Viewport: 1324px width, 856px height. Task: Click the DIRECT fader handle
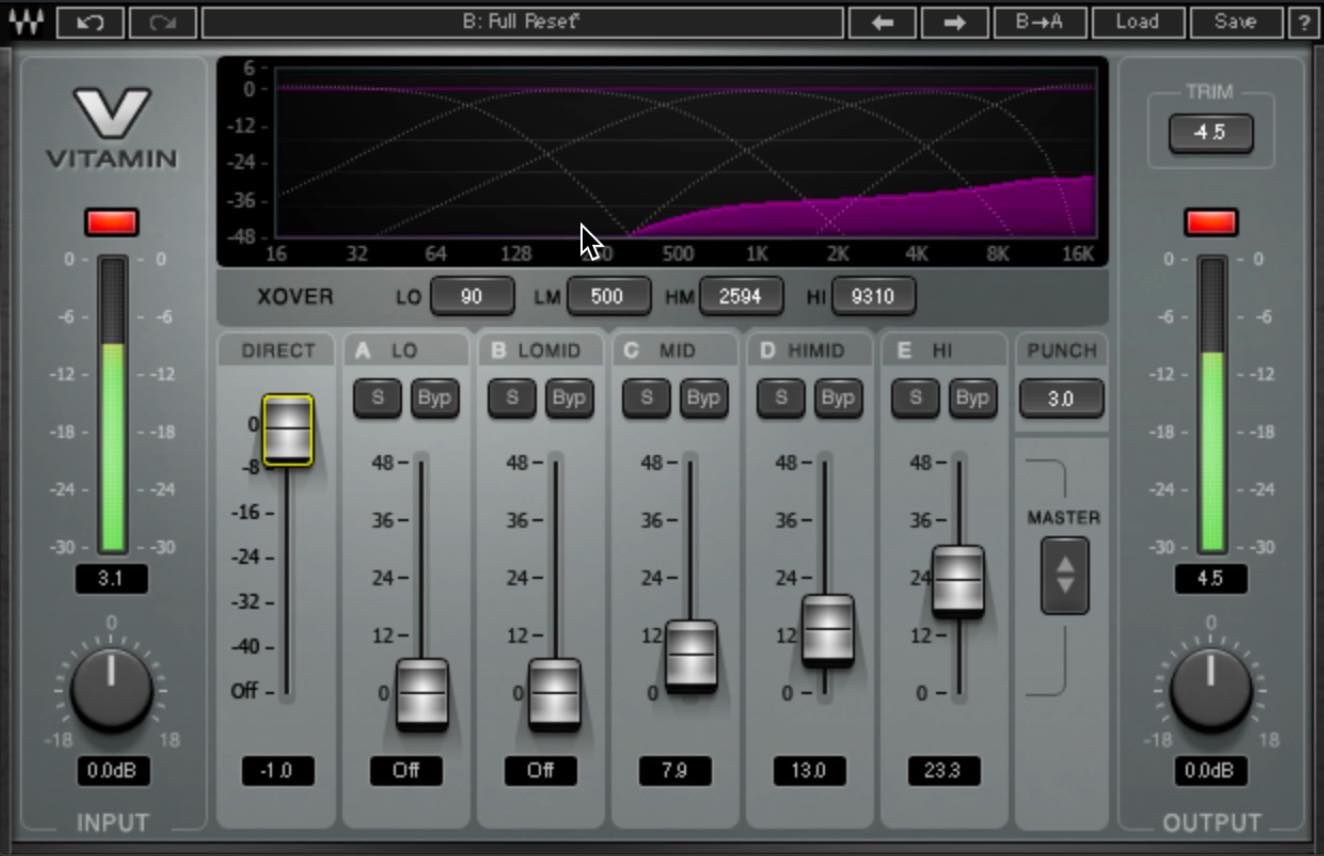[x=288, y=430]
